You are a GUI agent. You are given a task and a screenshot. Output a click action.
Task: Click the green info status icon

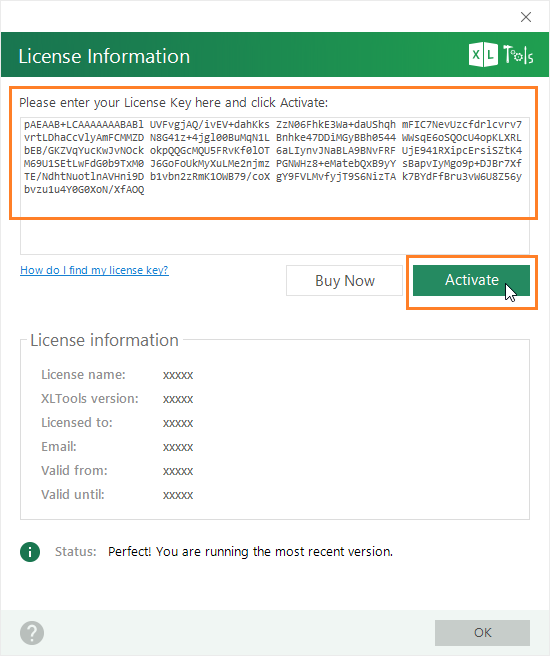(30, 552)
